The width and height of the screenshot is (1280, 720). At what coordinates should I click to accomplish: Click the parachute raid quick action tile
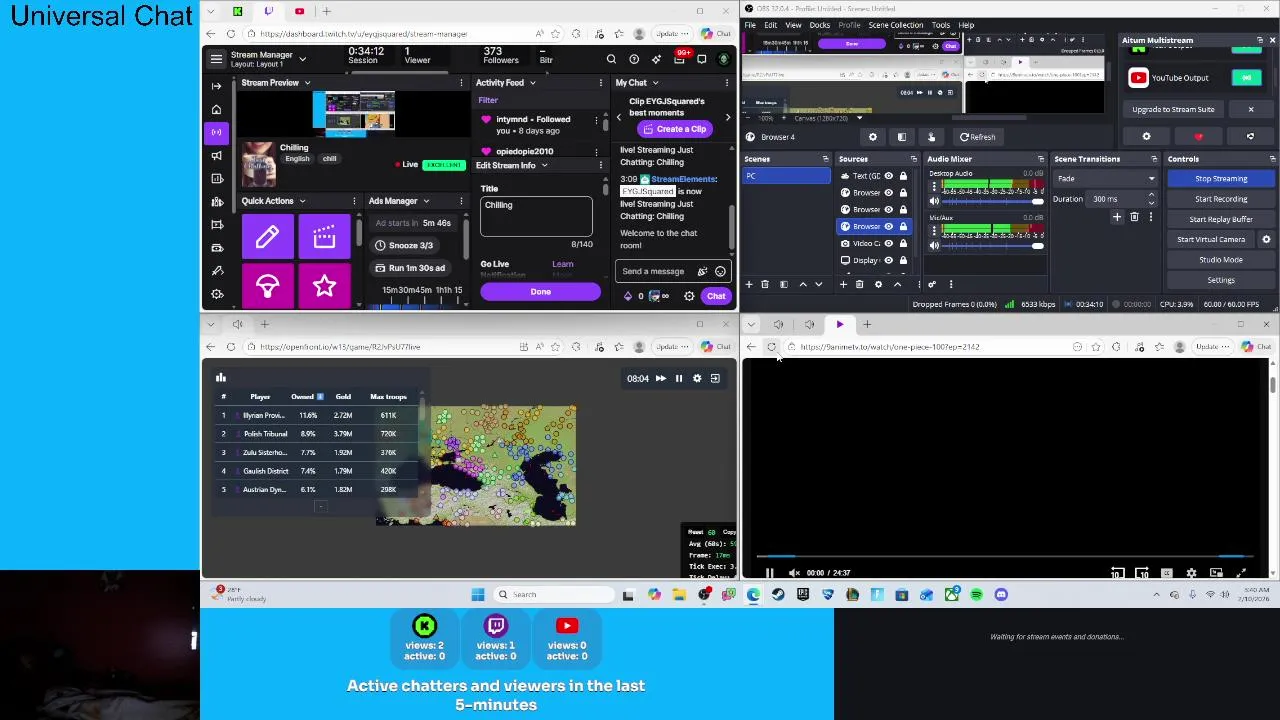point(267,287)
